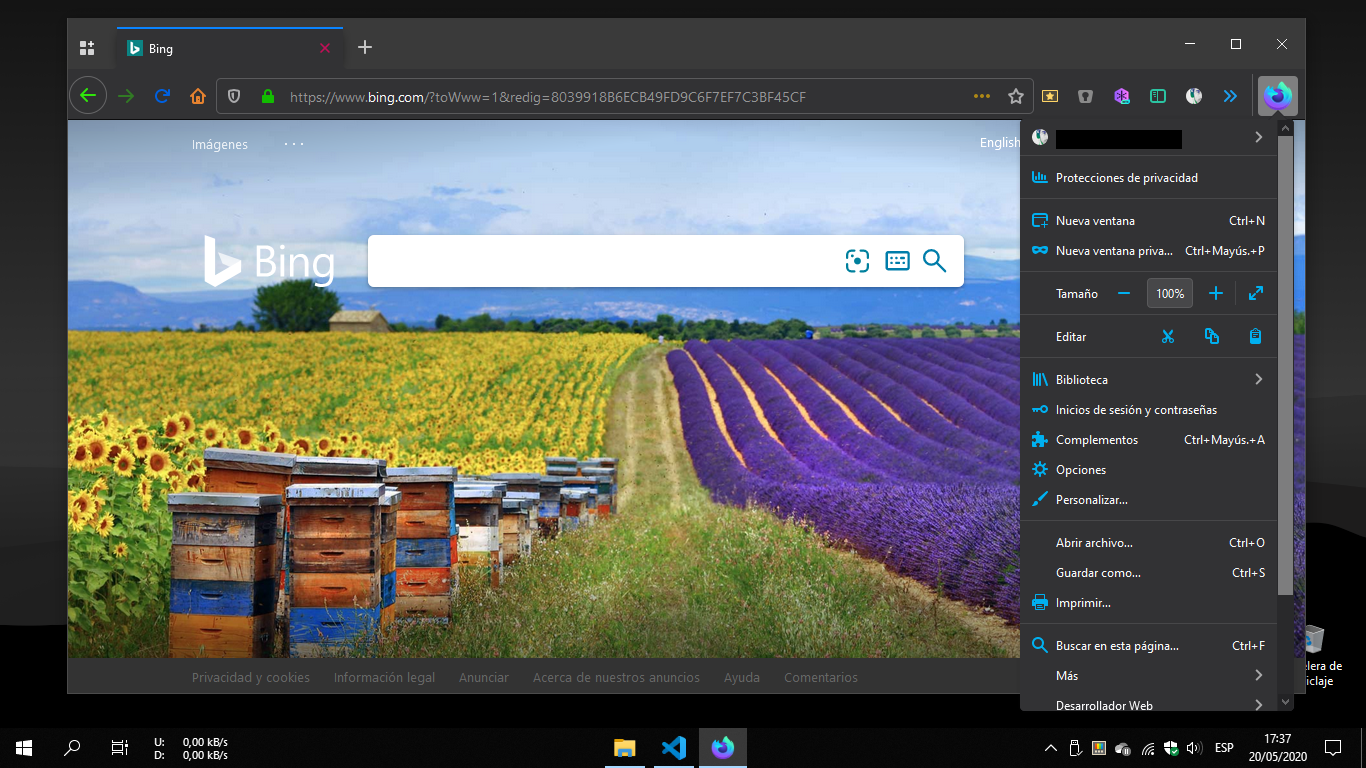Image resolution: width=1366 pixels, height=768 pixels.
Task: Click the Paste clipboard icon
Action: pyautogui.click(x=1256, y=337)
